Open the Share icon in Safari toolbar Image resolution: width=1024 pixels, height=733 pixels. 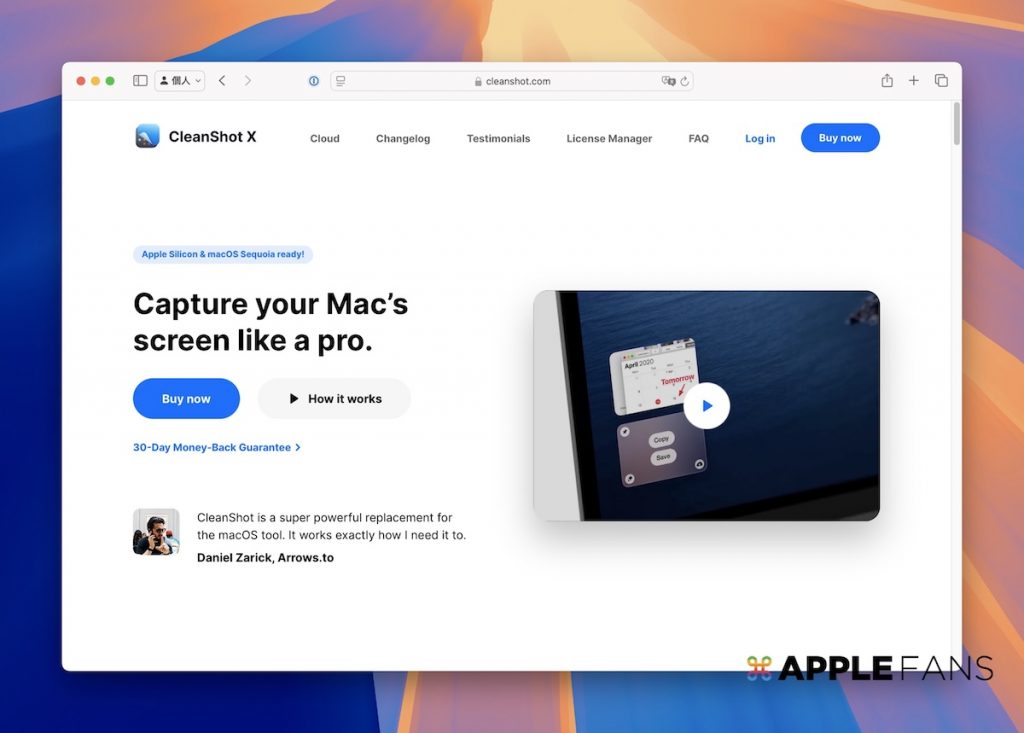point(887,81)
